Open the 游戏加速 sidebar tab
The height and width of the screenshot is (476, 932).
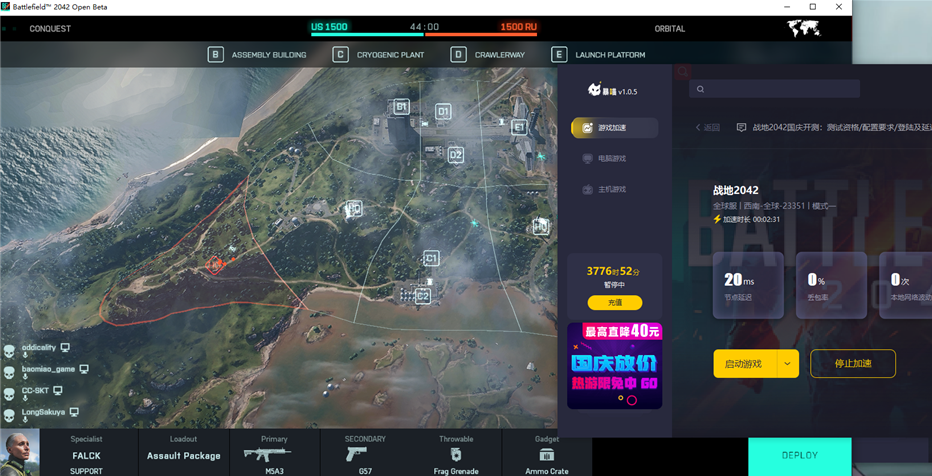click(x=615, y=128)
